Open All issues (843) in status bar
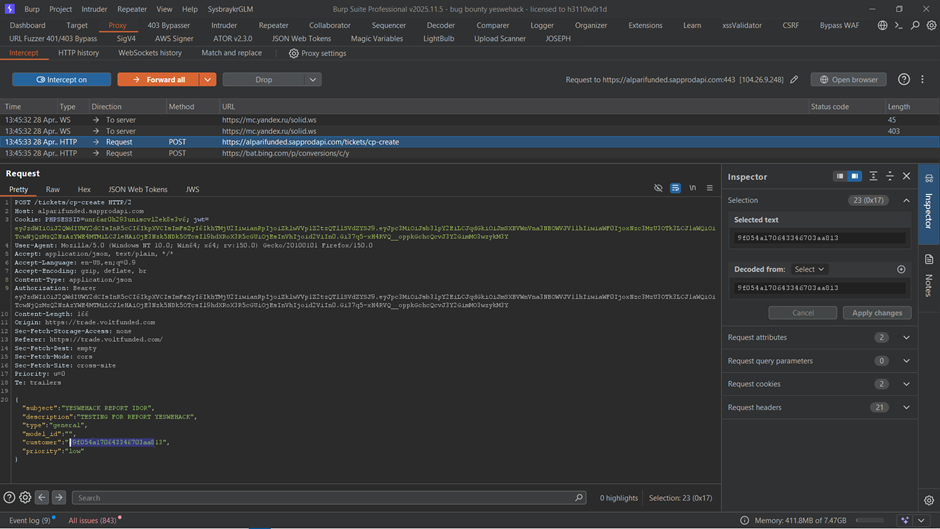This screenshot has height=529, width=940. click(92, 520)
